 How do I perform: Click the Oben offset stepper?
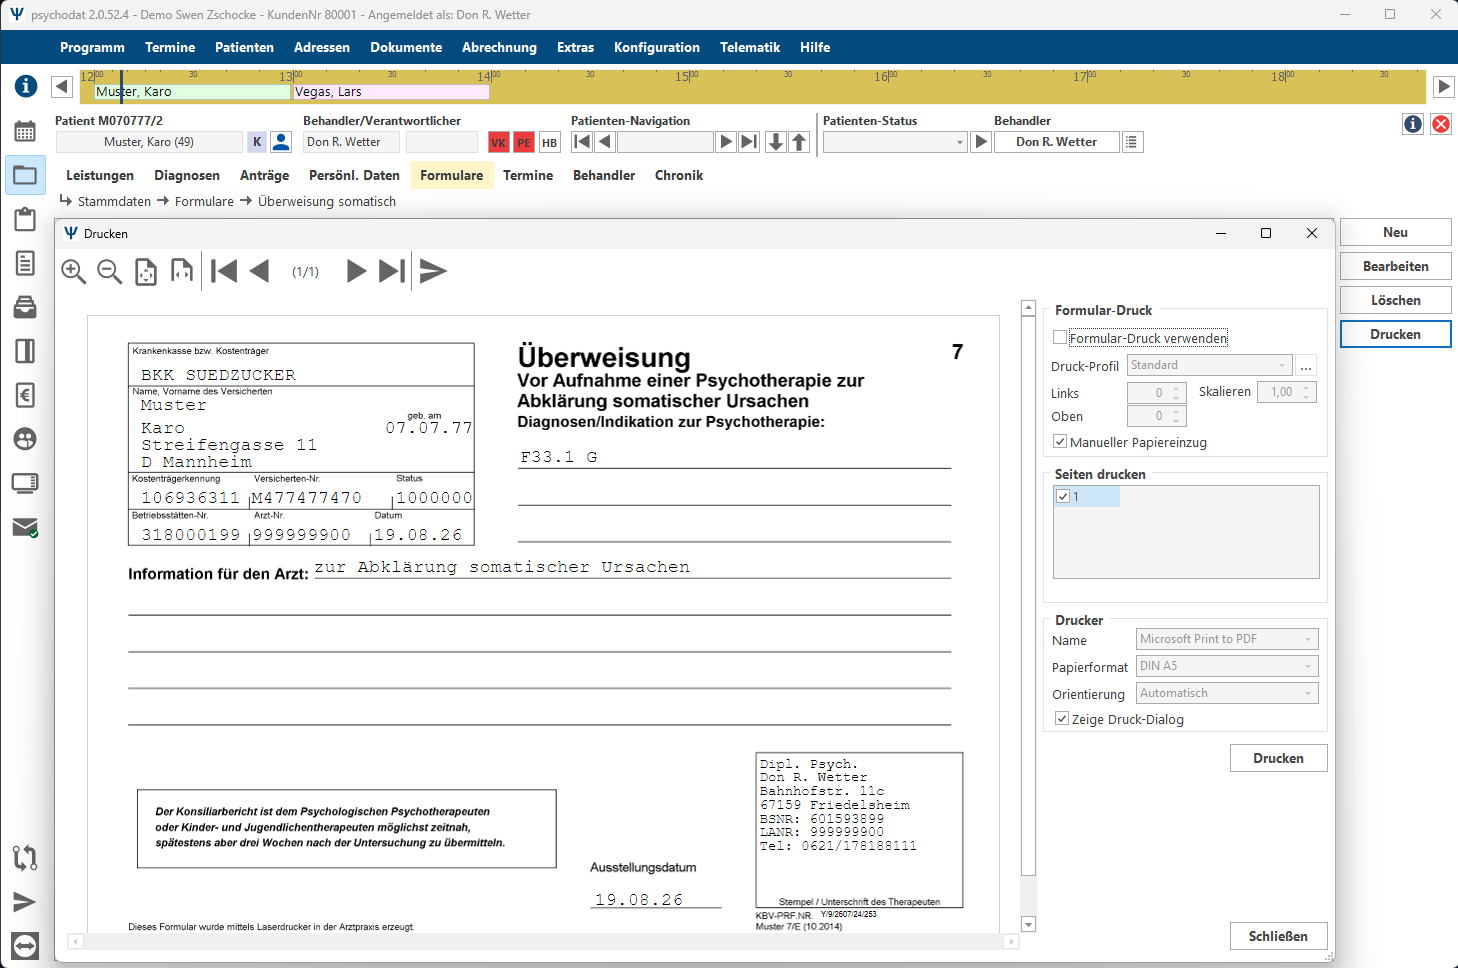(1177, 416)
